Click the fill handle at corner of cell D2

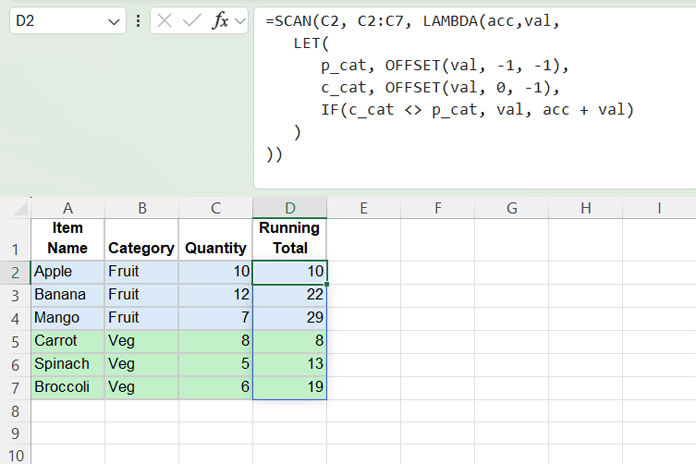327,284
